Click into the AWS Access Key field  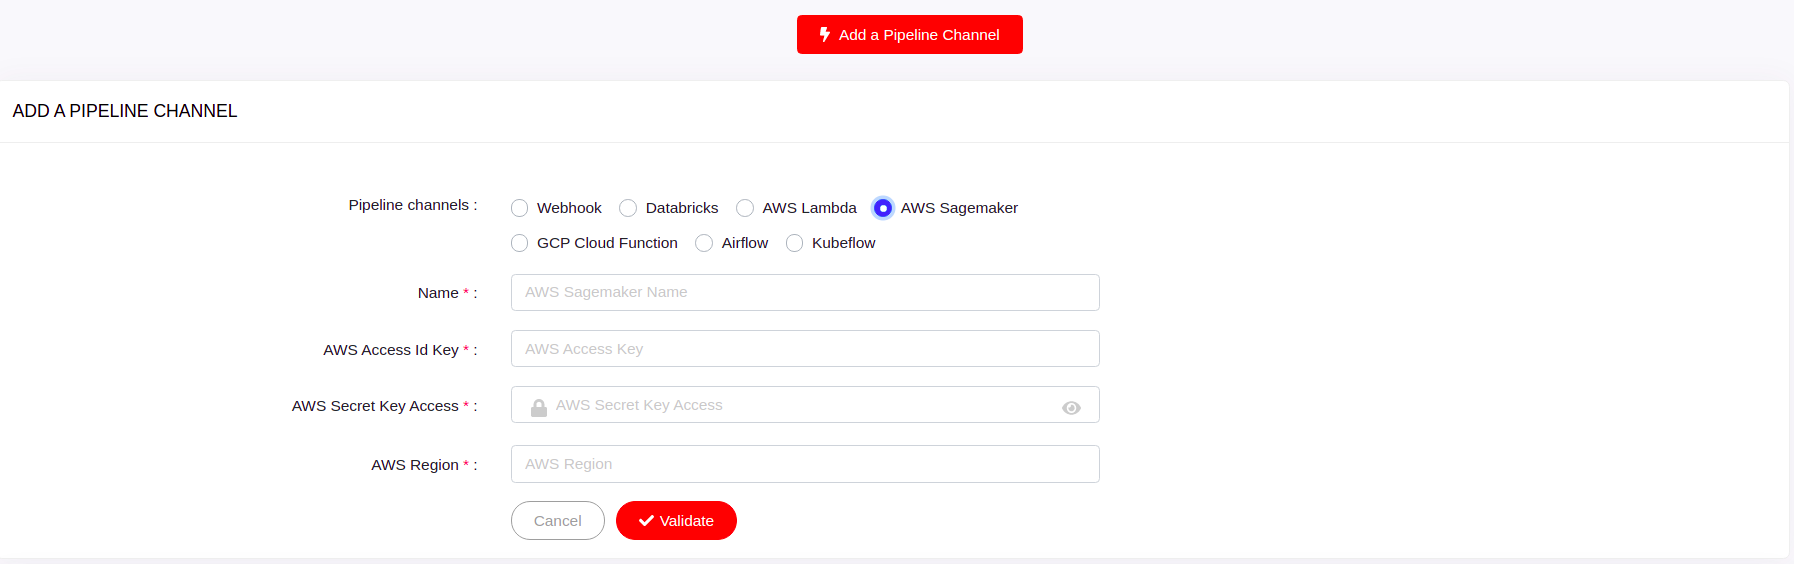(805, 349)
